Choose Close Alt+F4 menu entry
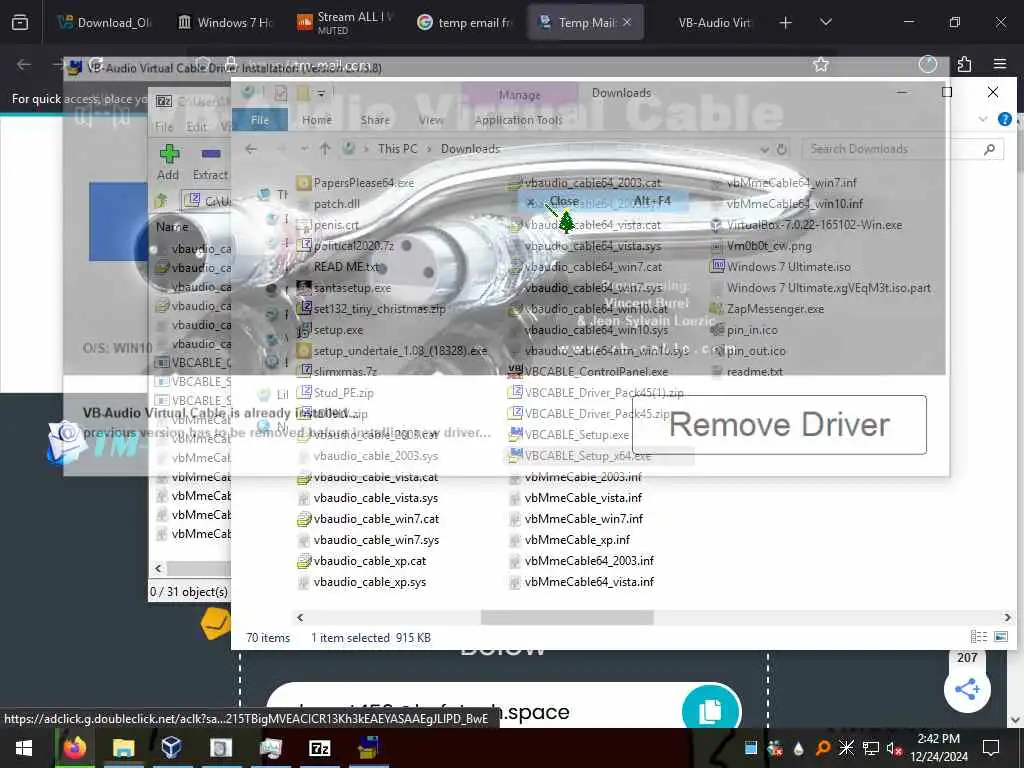This screenshot has width=1024, height=768. [x=603, y=201]
